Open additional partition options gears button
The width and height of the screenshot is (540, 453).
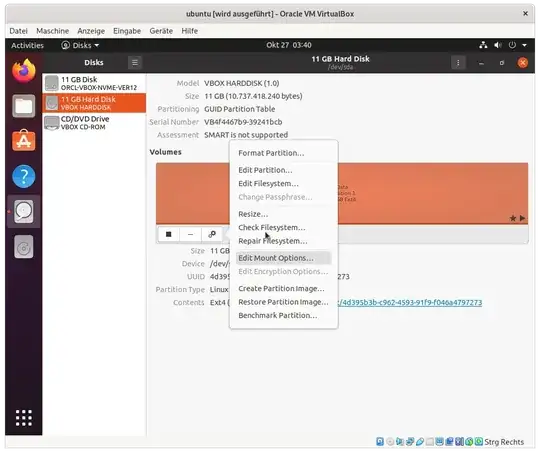(x=212, y=234)
